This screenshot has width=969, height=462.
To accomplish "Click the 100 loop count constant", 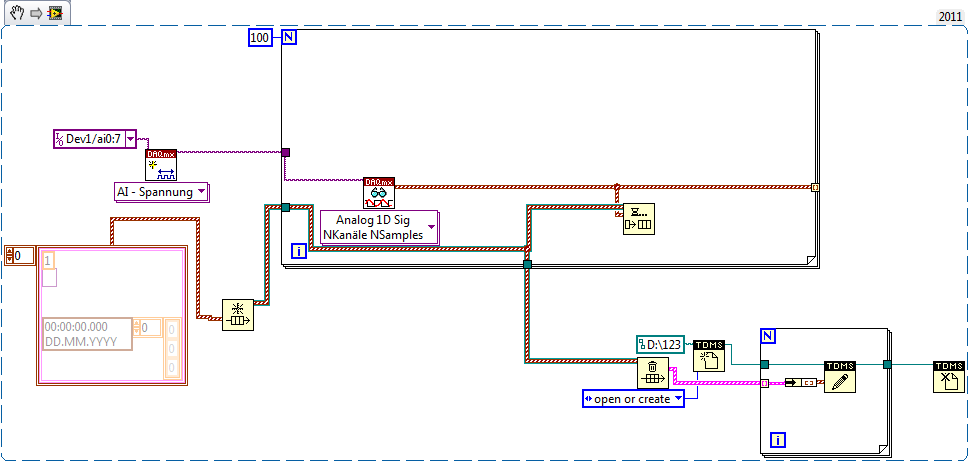I will (x=260, y=38).
